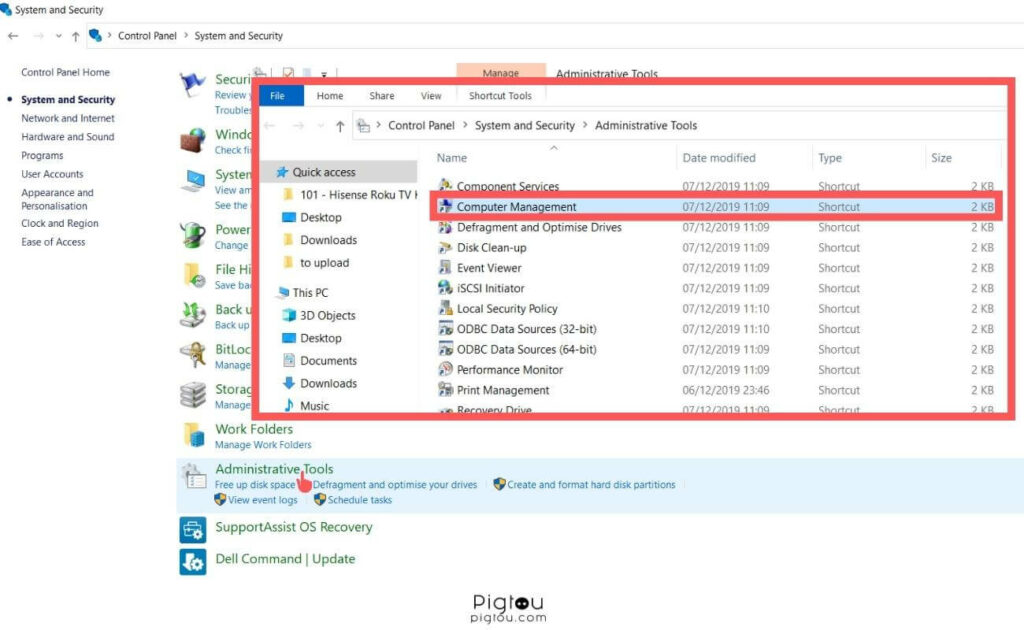Select This PC in navigation pane
Screen dimensions: 1024x630
[310, 293]
